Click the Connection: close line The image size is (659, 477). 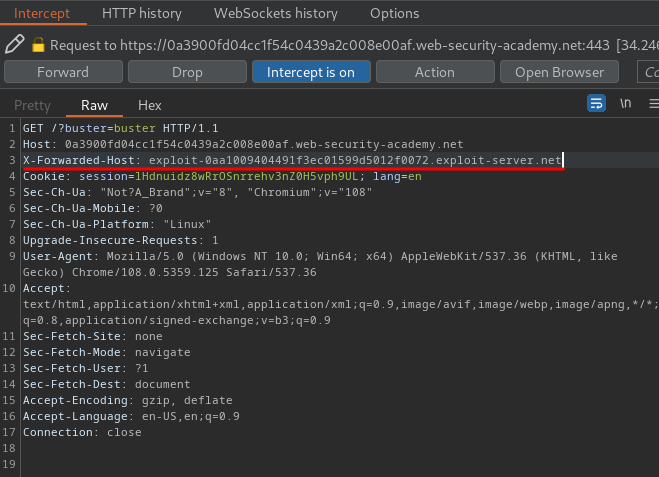[x=82, y=432]
